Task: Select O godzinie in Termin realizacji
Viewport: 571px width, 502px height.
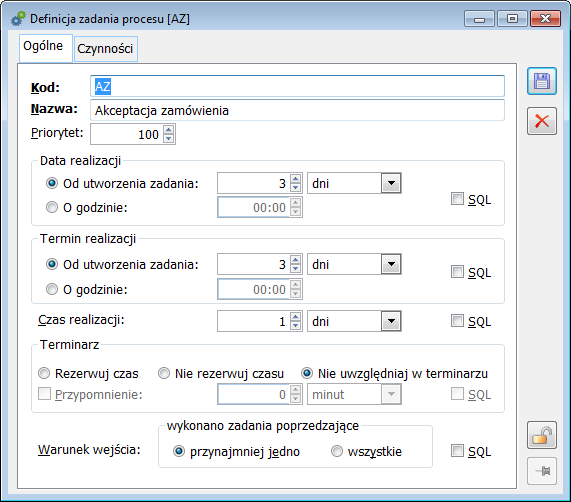Action: click(52, 289)
